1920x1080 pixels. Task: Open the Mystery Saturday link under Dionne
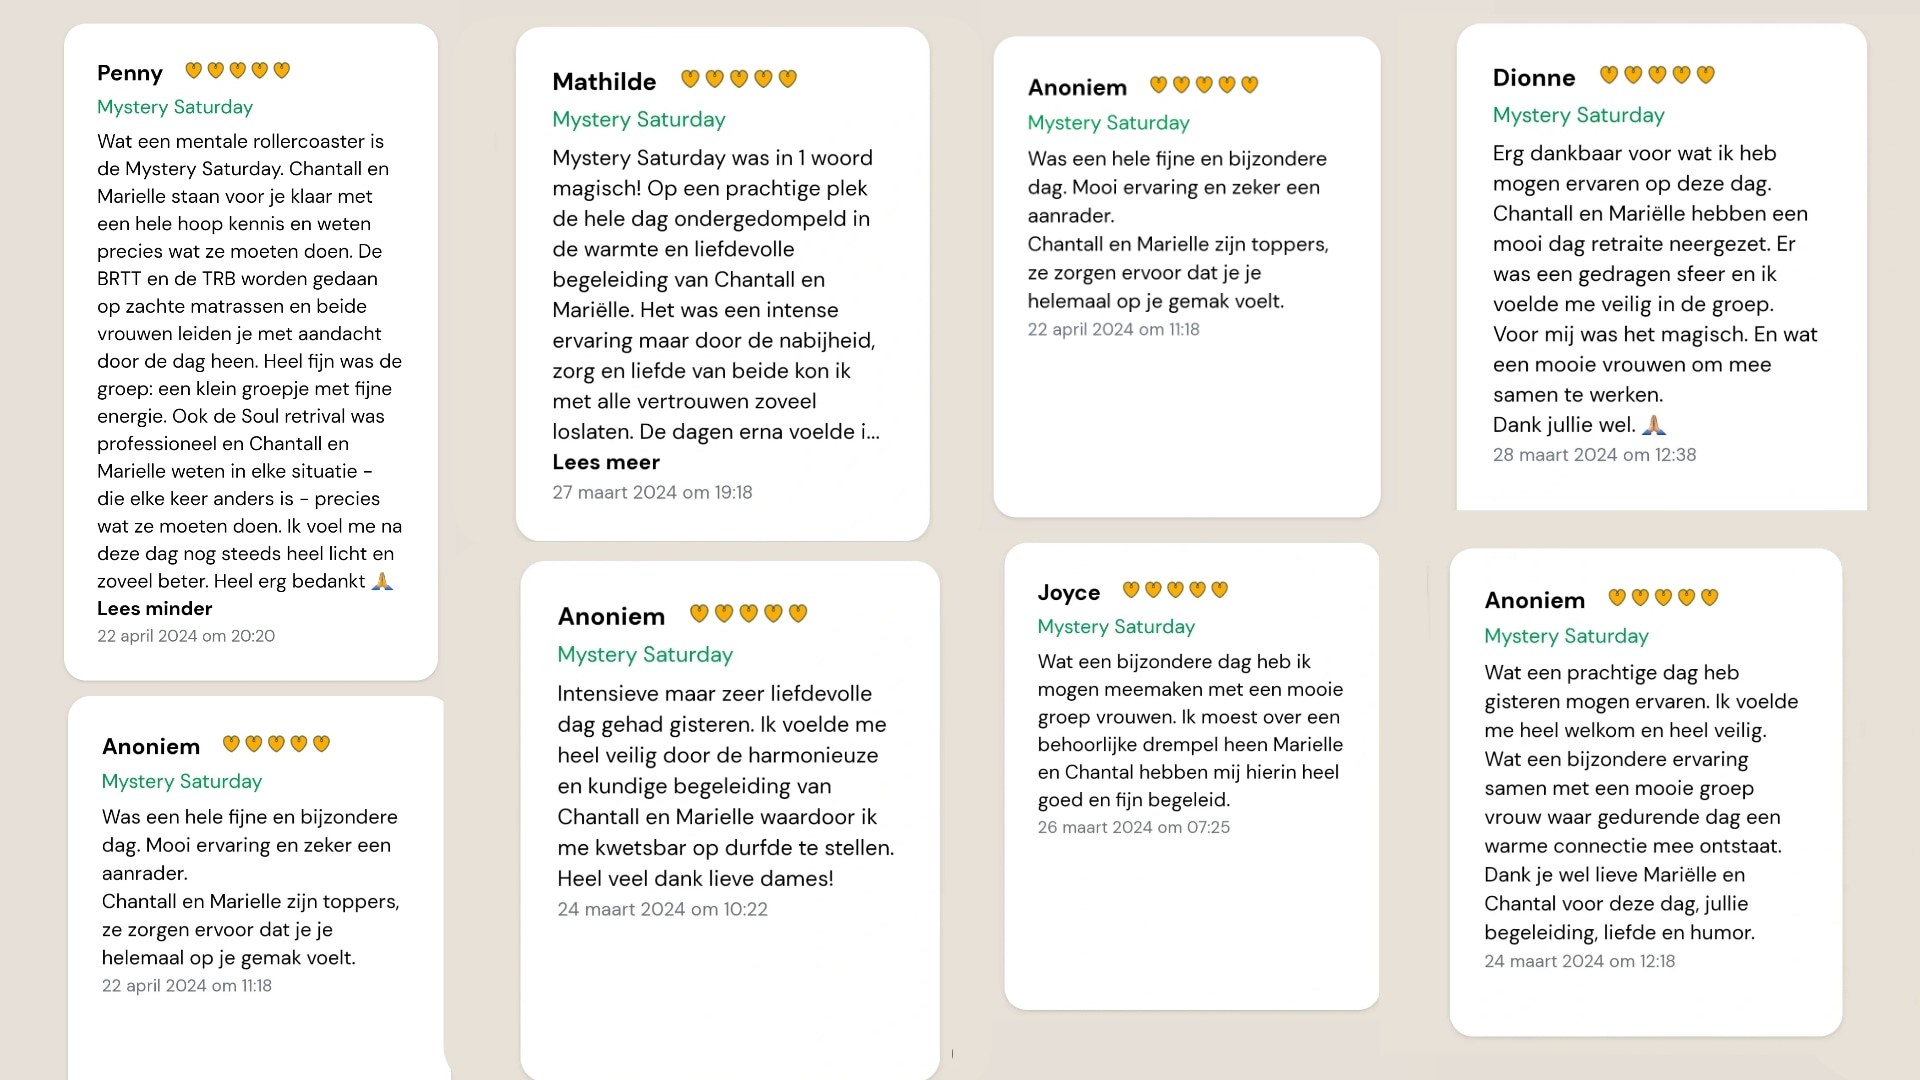(x=1579, y=116)
